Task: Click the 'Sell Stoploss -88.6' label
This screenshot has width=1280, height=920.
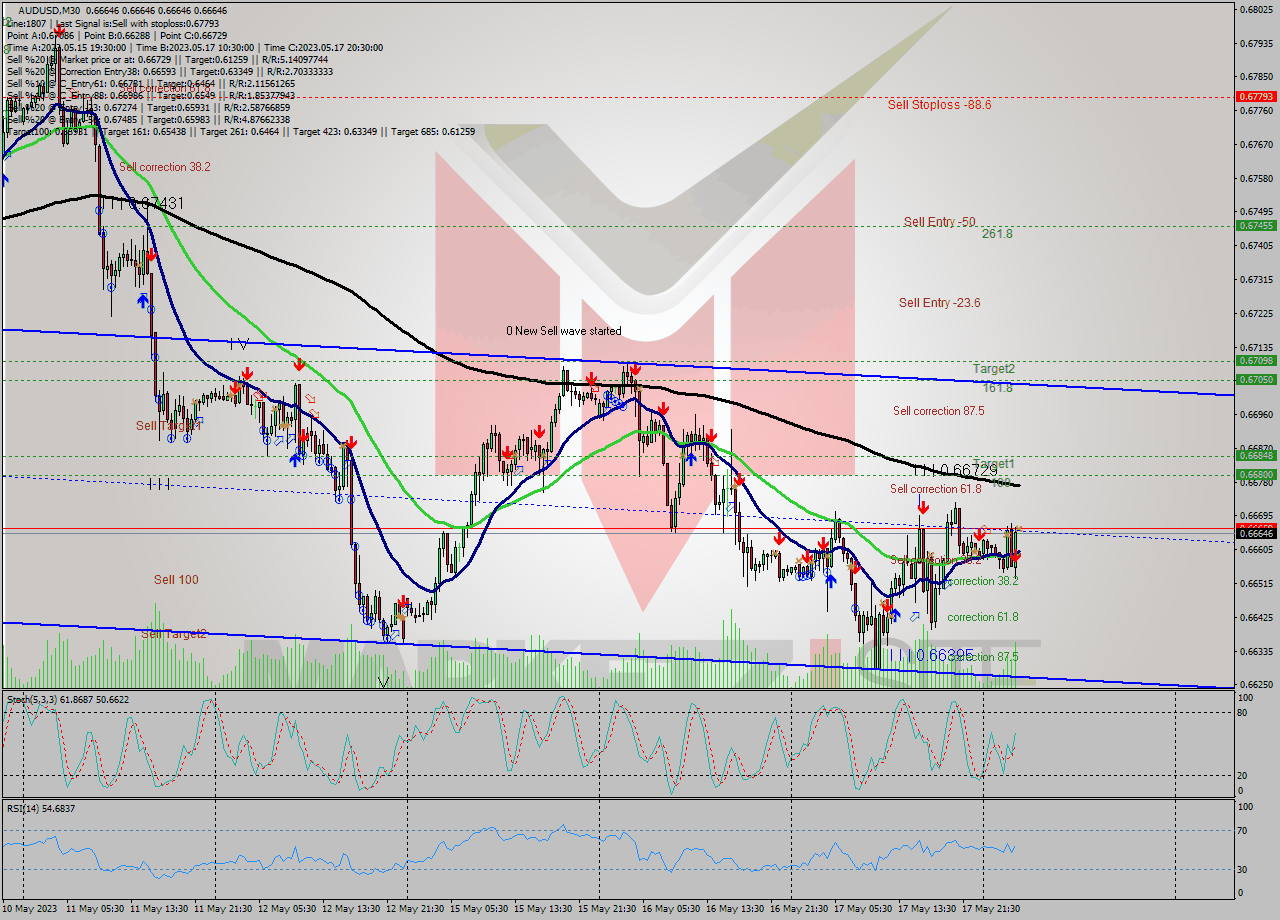Action: tap(939, 104)
